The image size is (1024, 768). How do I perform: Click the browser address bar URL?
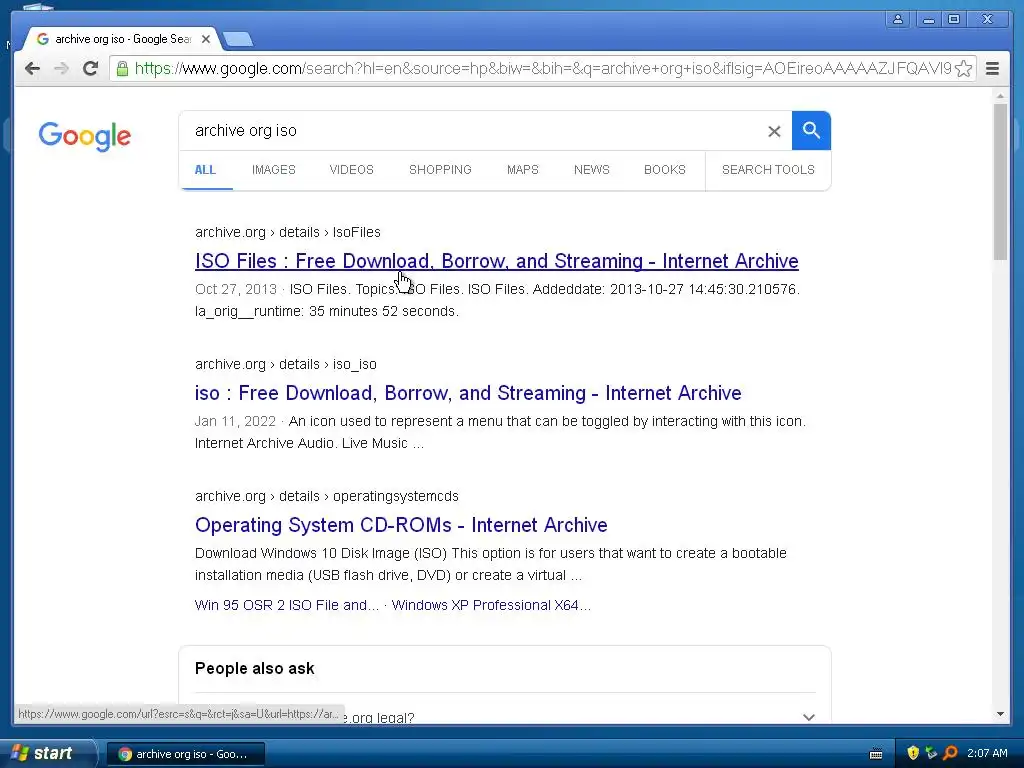542,69
